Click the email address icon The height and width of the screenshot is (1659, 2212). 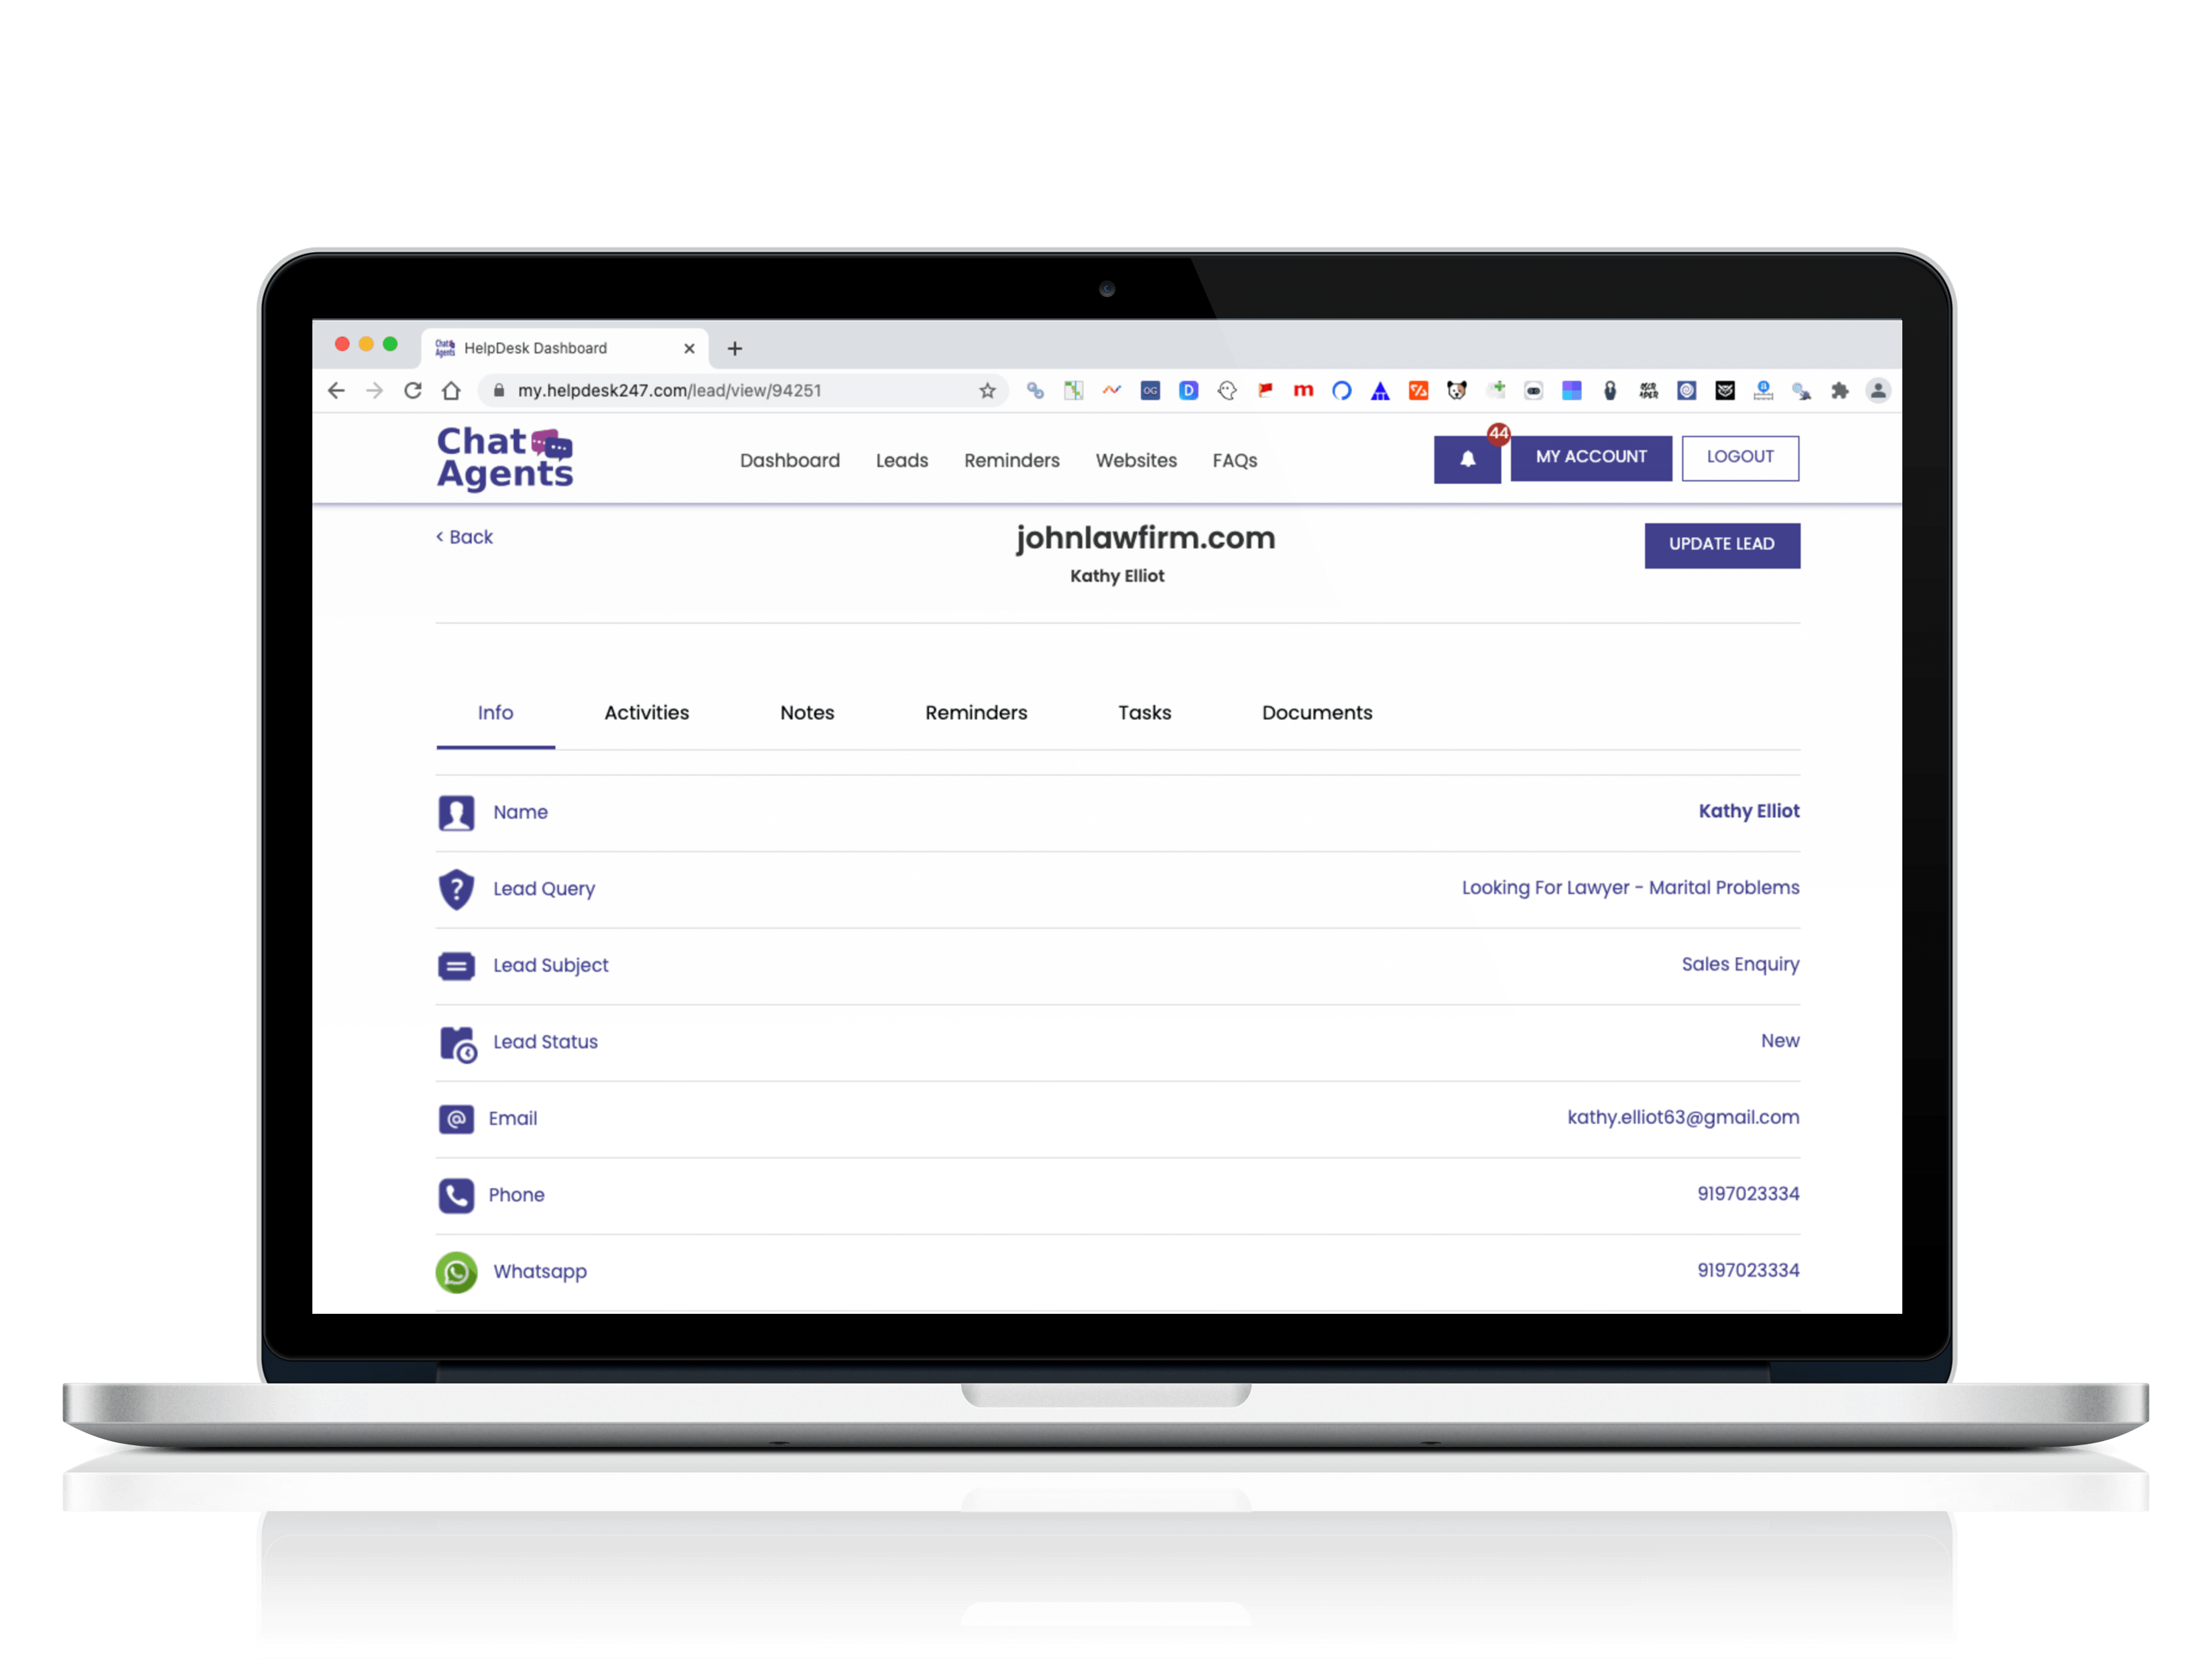(456, 1117)
